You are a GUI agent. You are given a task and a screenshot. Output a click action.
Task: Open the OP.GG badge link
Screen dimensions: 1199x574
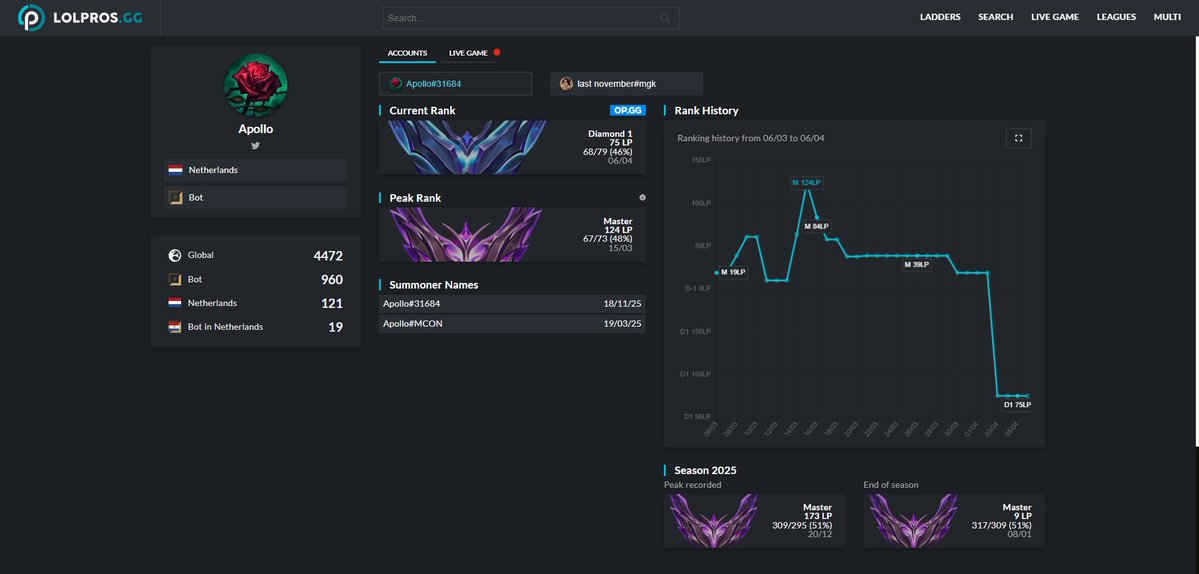point(628,111)
